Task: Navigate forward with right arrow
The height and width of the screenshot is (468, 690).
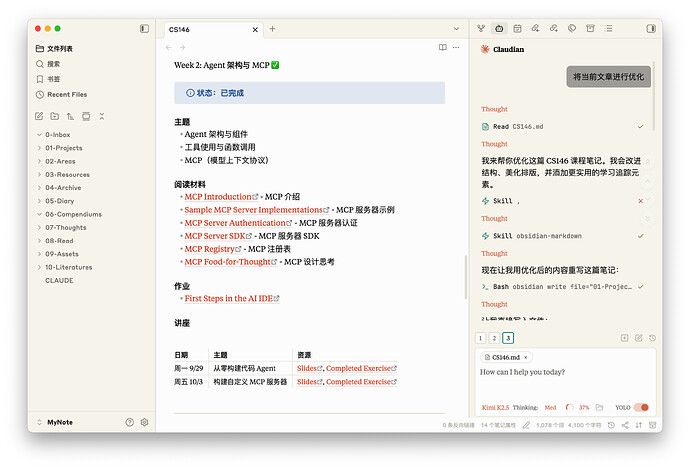Action: click(183, 48)
